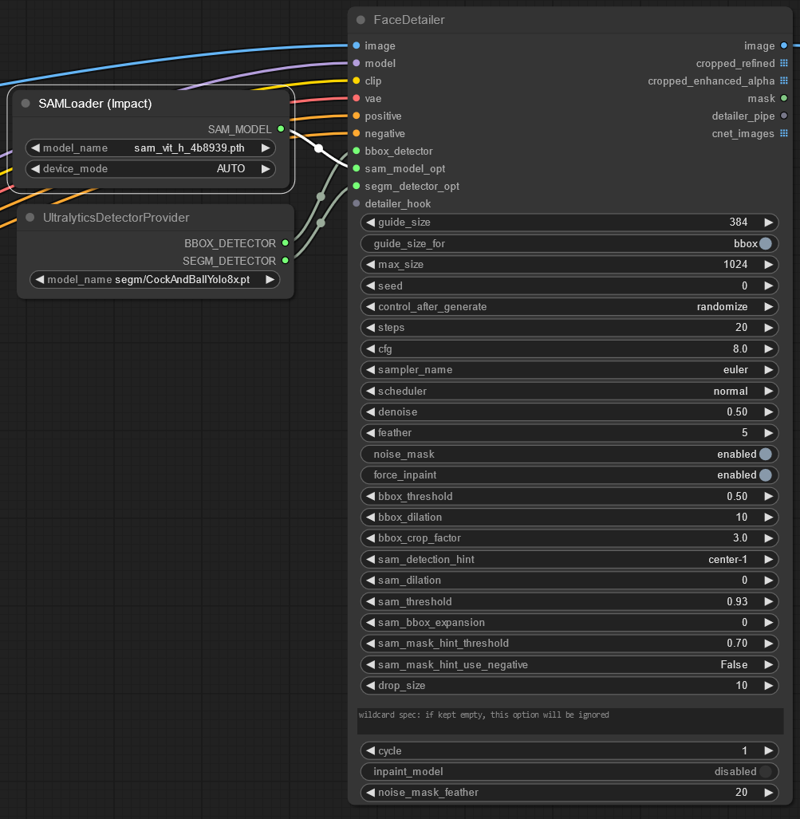Click the clip input port
This screenshot has height=819, width=800.
pyautogui.click(x=356, y=81)
